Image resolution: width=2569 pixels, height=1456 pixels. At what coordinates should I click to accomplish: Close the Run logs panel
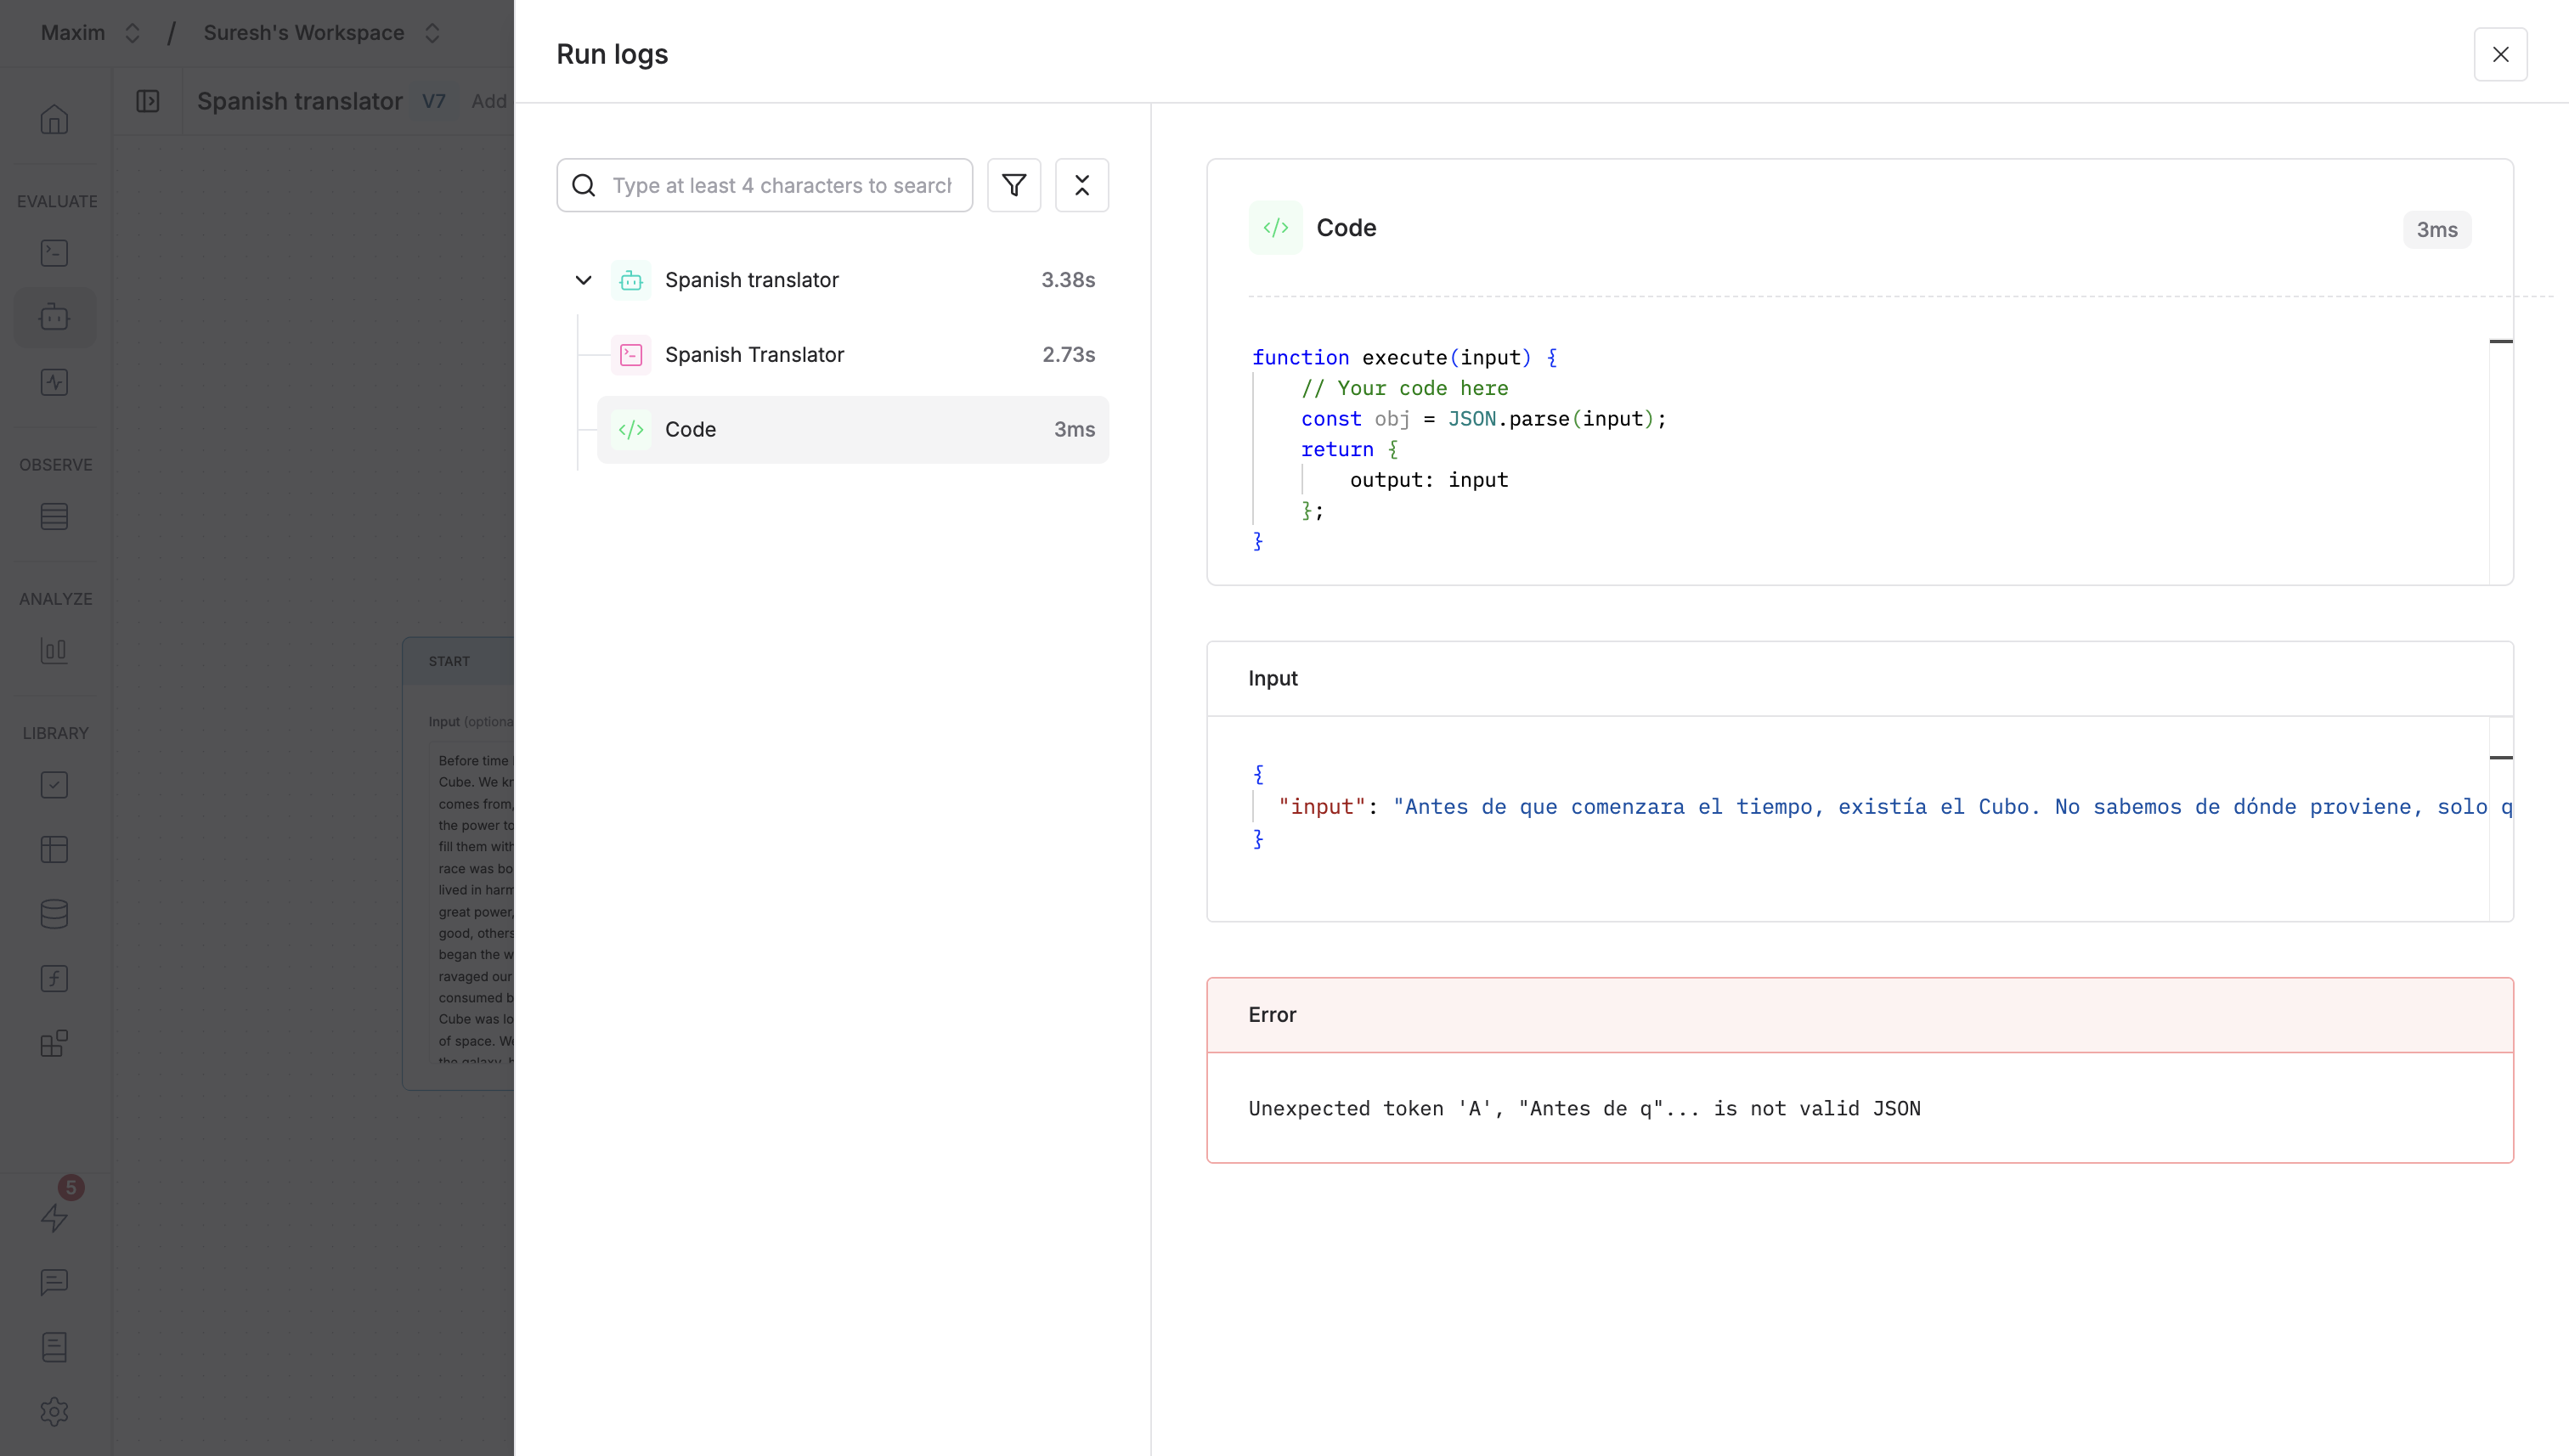pyautogui.click(x=2500, y=54)
